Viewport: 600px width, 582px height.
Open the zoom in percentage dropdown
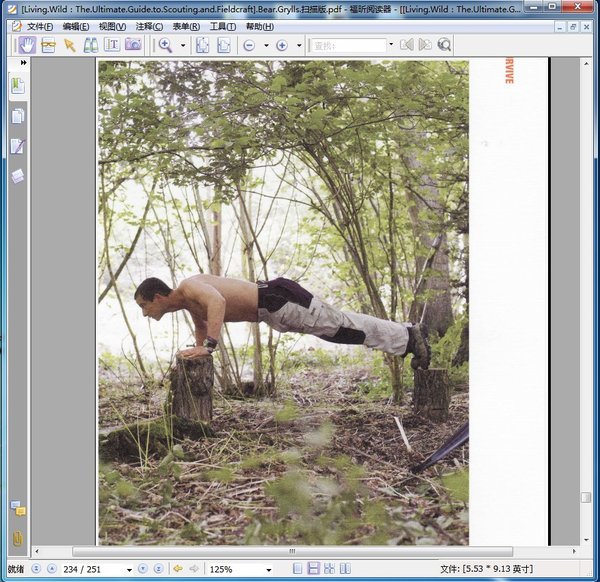[299, 46]
